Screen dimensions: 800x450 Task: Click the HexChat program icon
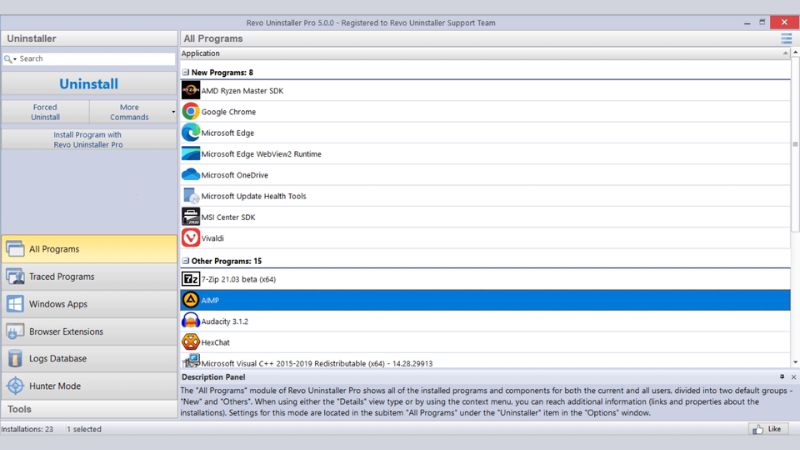[191, 342]
